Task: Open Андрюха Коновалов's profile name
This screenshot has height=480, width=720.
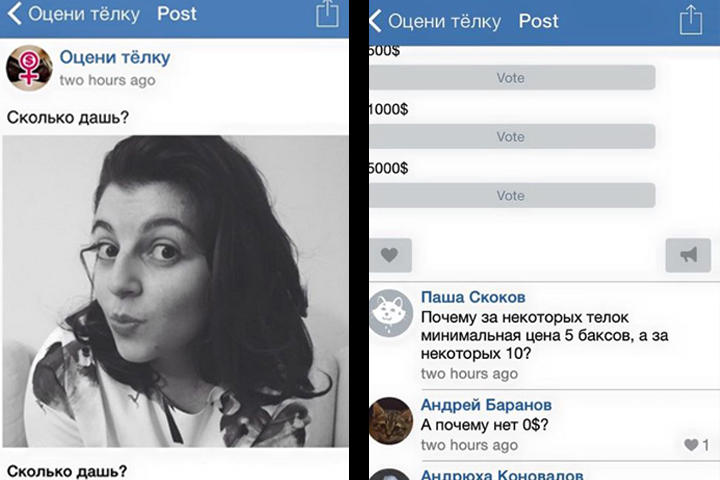Action: 502,474
